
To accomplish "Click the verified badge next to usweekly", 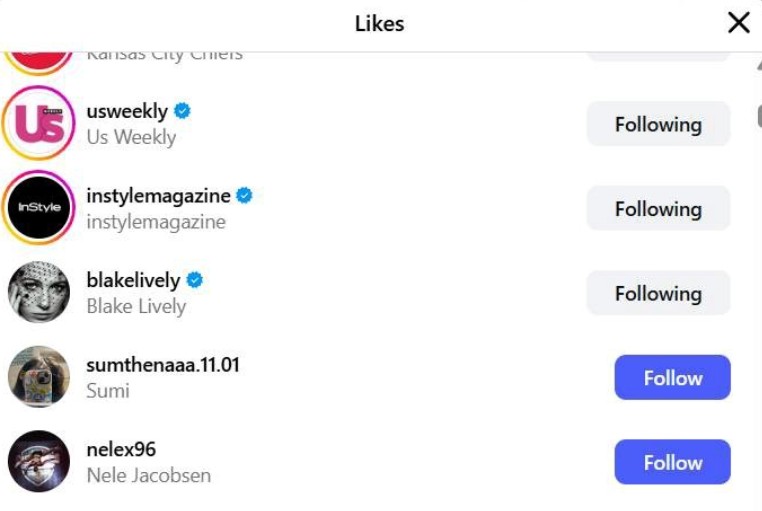I will (182, 111).
